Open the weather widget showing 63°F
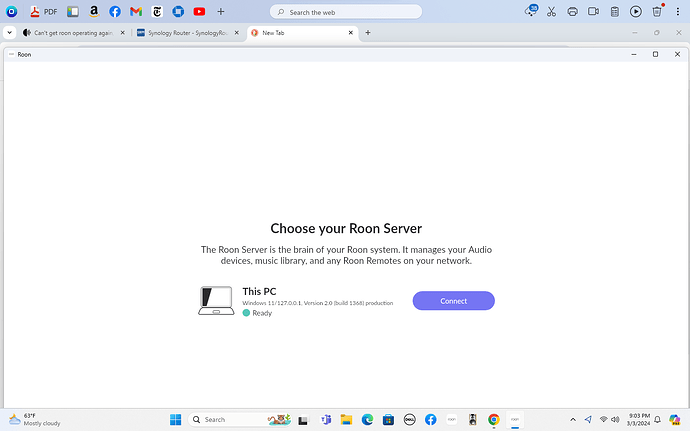Screen dimensions: 690x431 click(34, 420)
